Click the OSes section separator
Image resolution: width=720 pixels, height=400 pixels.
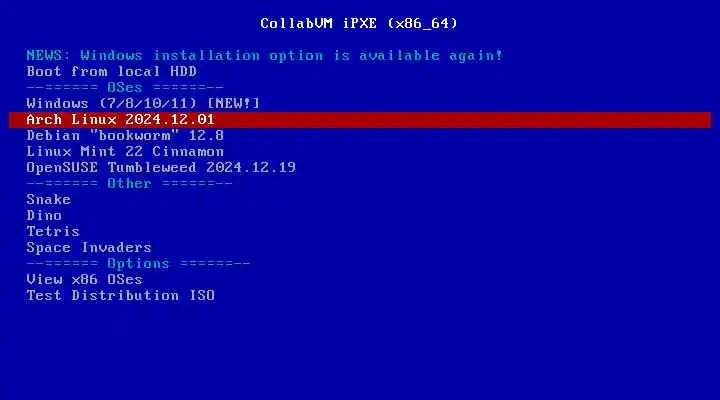(x=125, y=87)
